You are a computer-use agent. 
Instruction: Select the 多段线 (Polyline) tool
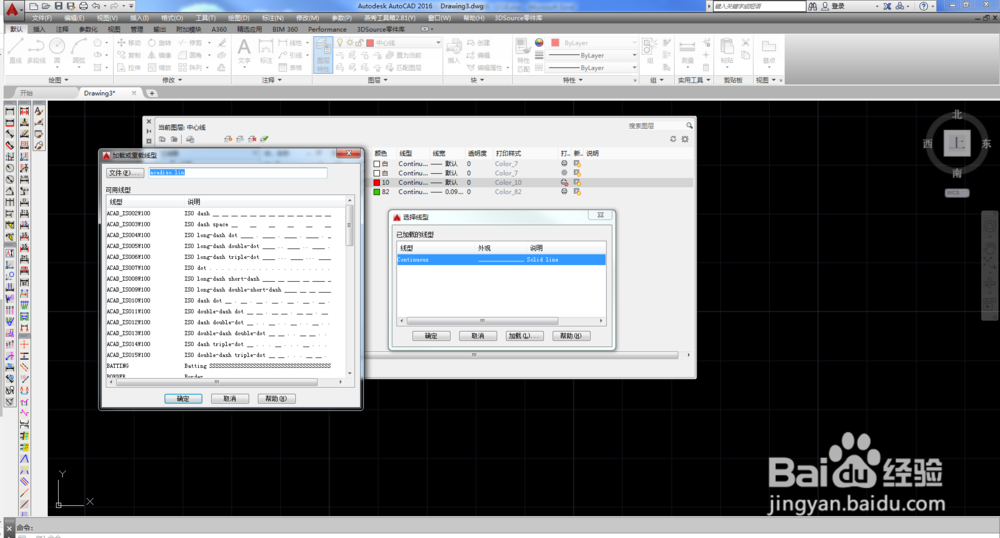pyautogui.click(x=36, y=51)
